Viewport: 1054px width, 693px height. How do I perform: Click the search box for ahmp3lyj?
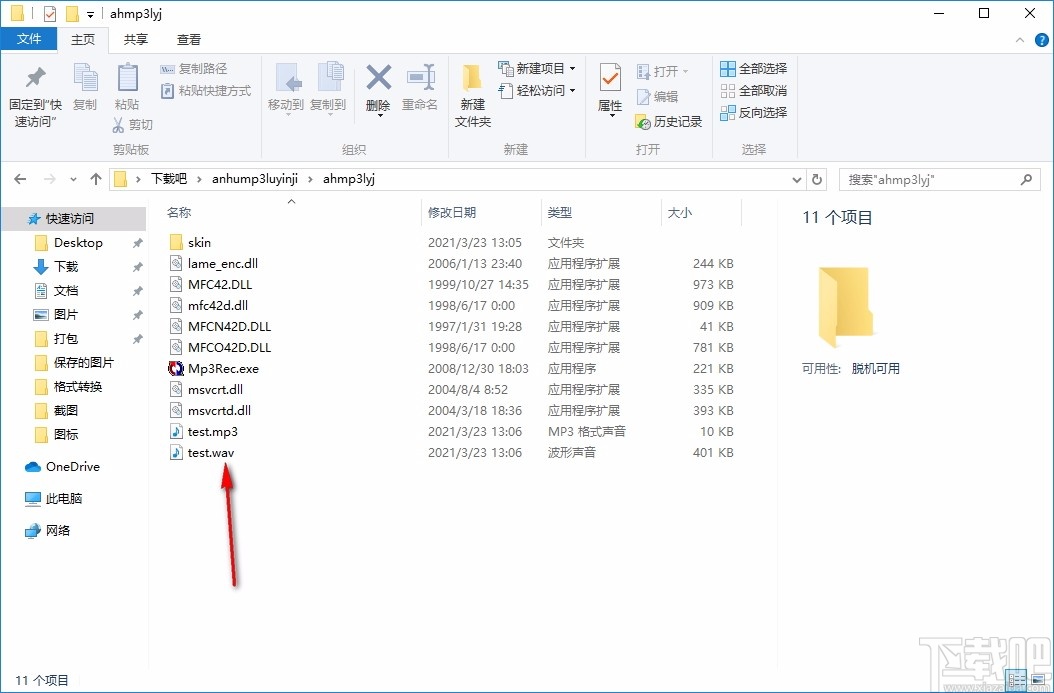click(x=930, y=180)
